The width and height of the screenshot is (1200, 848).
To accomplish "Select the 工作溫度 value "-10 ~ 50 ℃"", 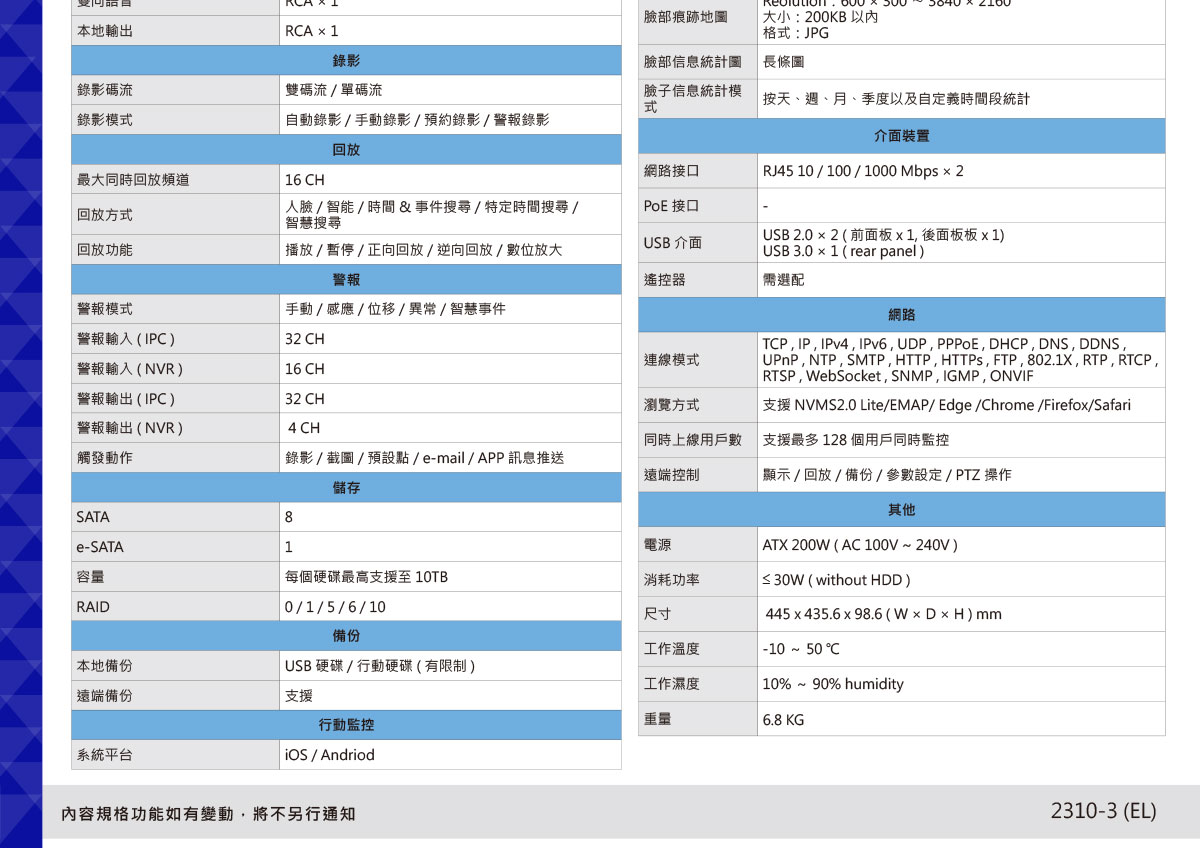I will coord(801,649).
